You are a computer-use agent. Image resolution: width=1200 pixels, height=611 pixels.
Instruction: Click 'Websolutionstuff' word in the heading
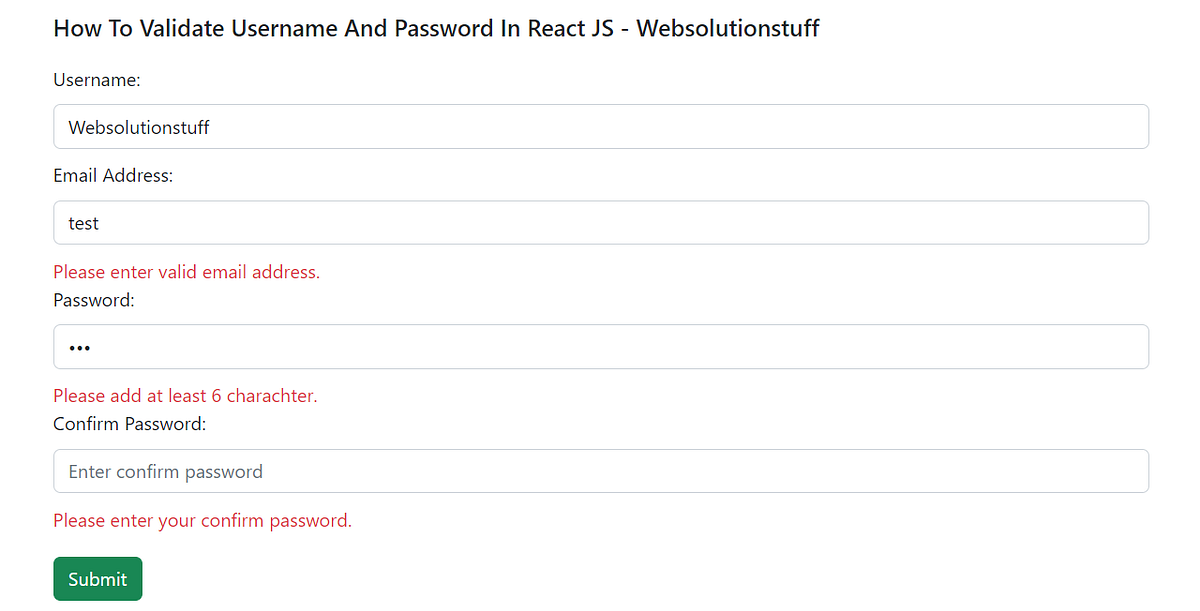click(x=729, y=28)
